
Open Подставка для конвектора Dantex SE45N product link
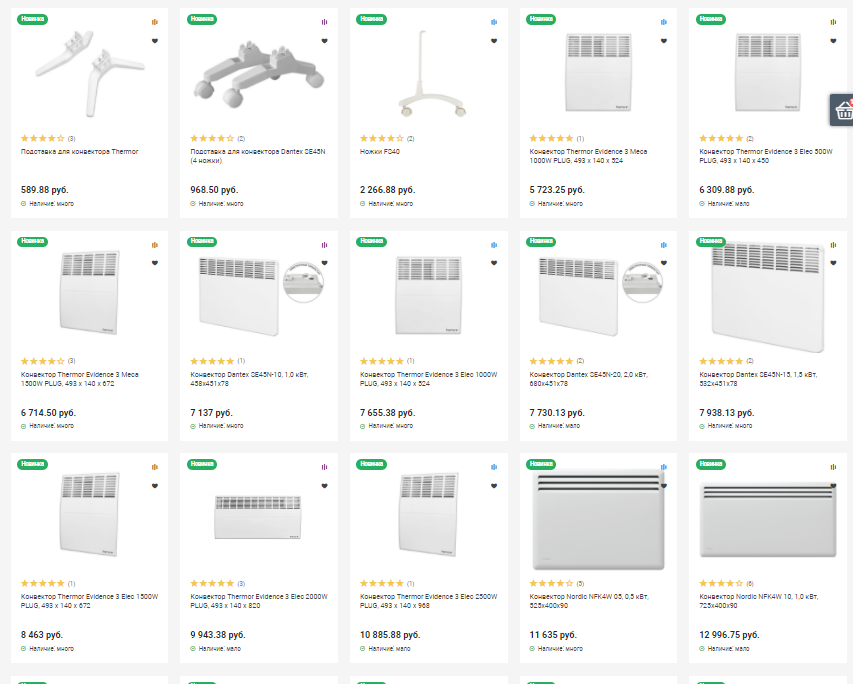(x=258, y=156)
